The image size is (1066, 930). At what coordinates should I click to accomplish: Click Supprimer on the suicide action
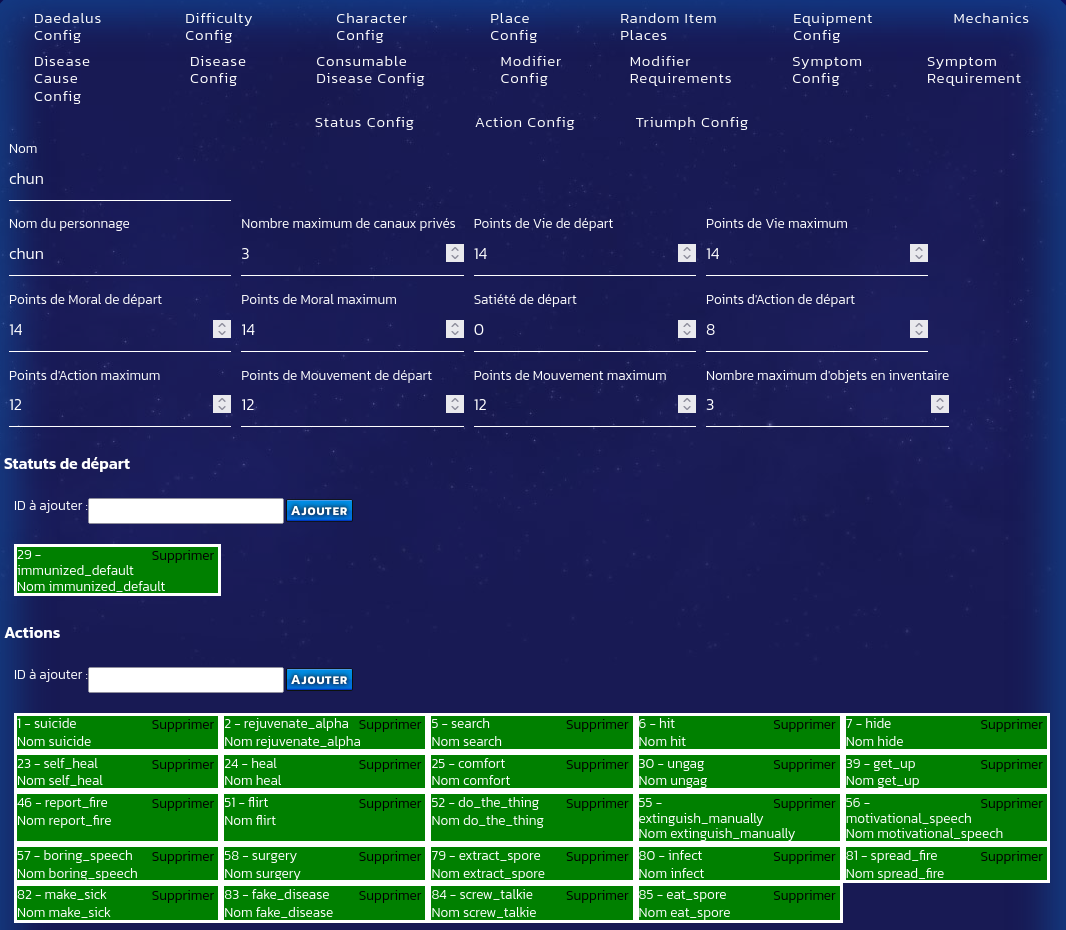click(183, 725)
